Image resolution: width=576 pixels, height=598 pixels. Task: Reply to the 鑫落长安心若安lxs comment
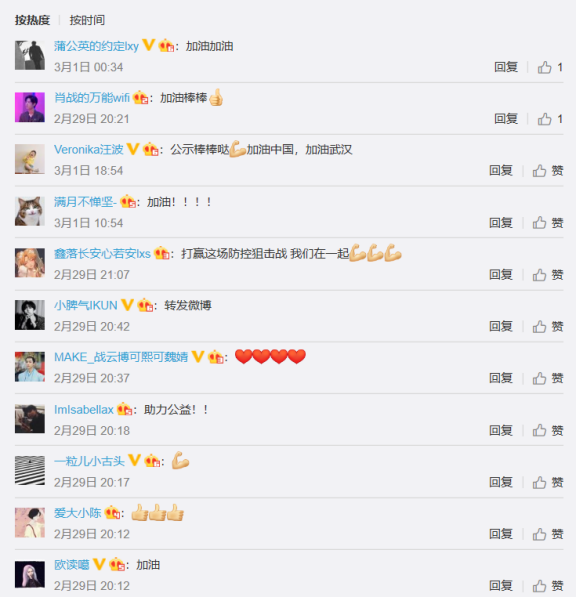(501, 275)
